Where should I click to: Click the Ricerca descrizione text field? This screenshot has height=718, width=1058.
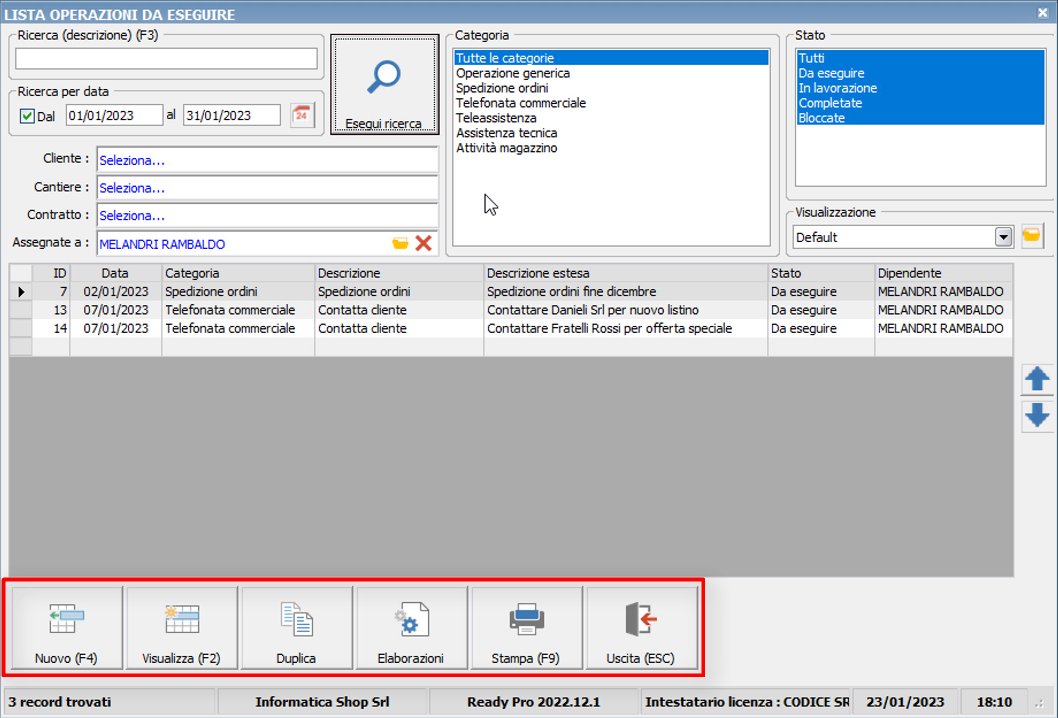coord(166,59)
